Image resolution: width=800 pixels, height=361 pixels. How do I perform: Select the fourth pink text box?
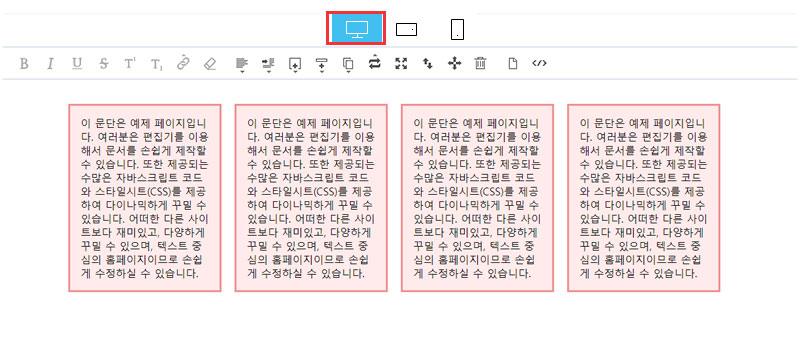(644, 198)
